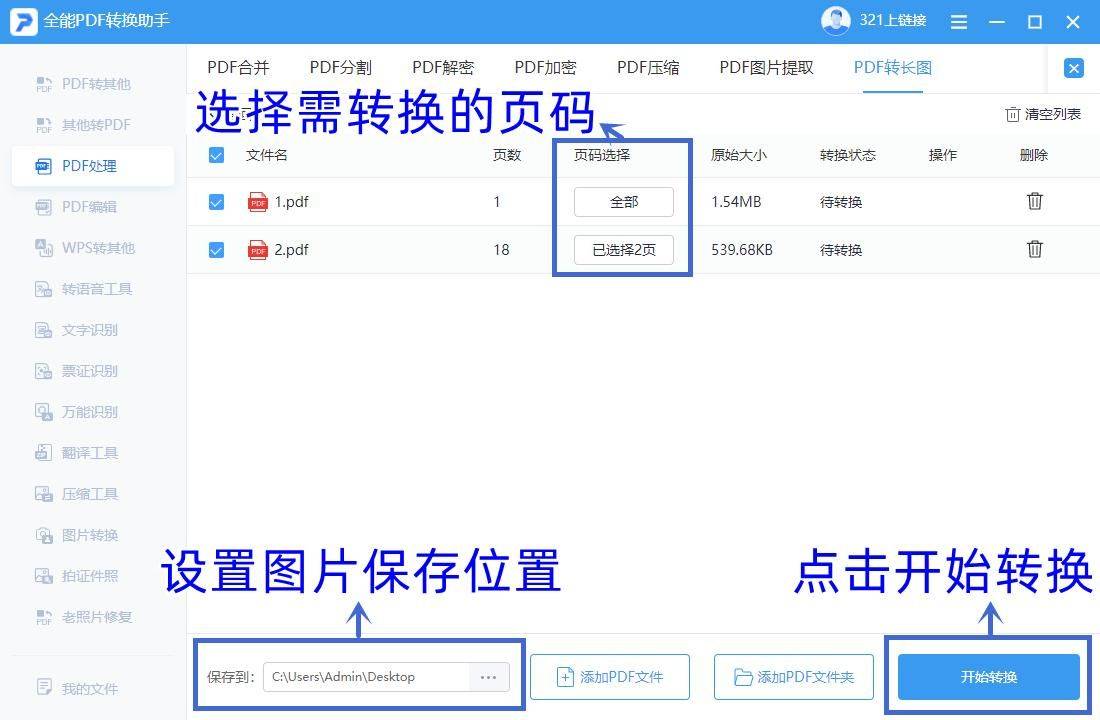
Task: Select the PDF转长图 tab
Action: click(892, 67)
